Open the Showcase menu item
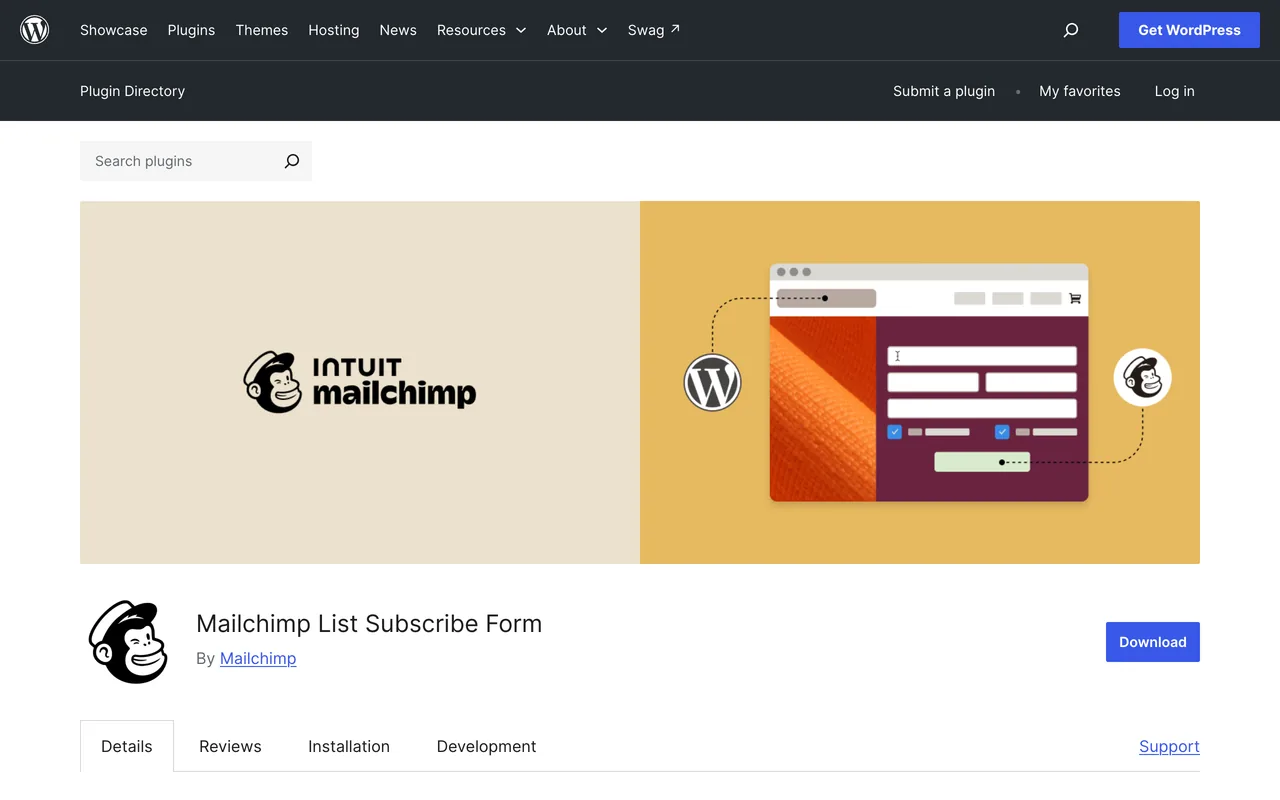The height and width of the screenshot is (800, 1280). (x=114, y=30)
